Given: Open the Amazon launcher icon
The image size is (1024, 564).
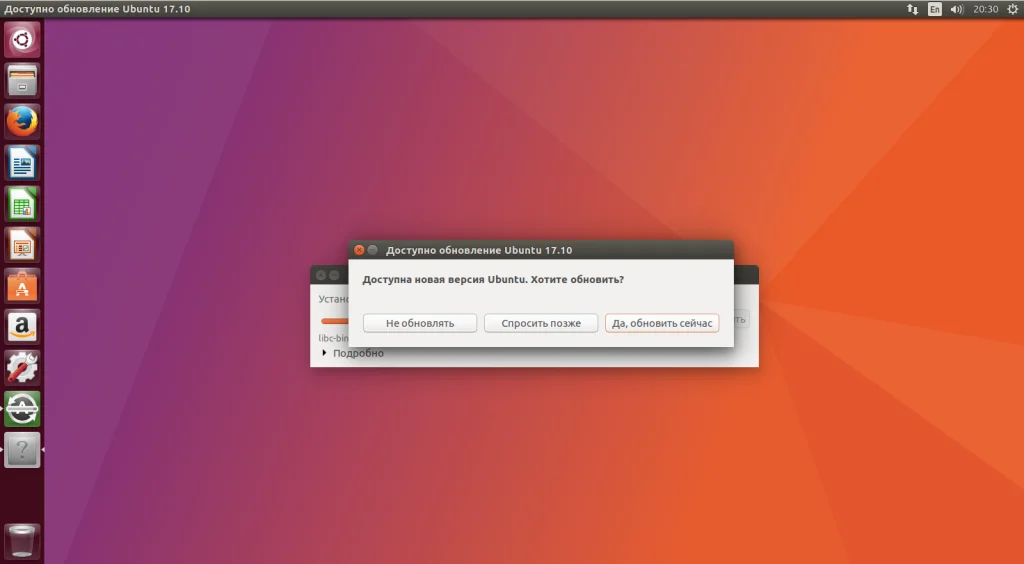Looking at the screenshot, I should coord(22,326).
